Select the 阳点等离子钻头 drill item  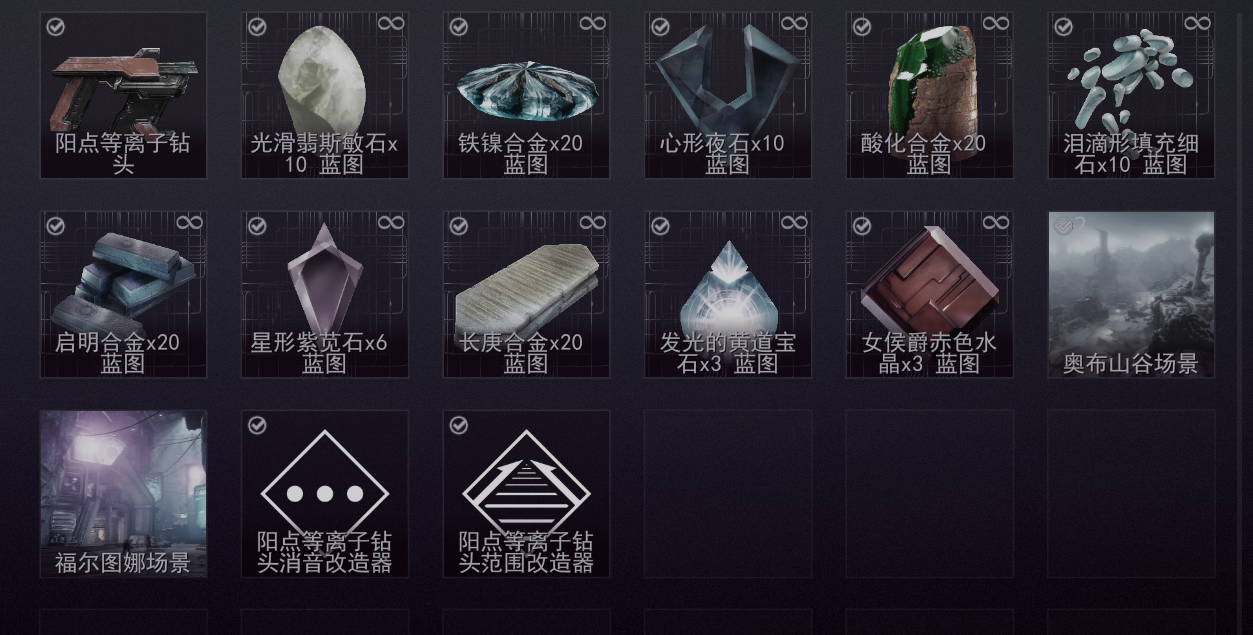[123, 95]
